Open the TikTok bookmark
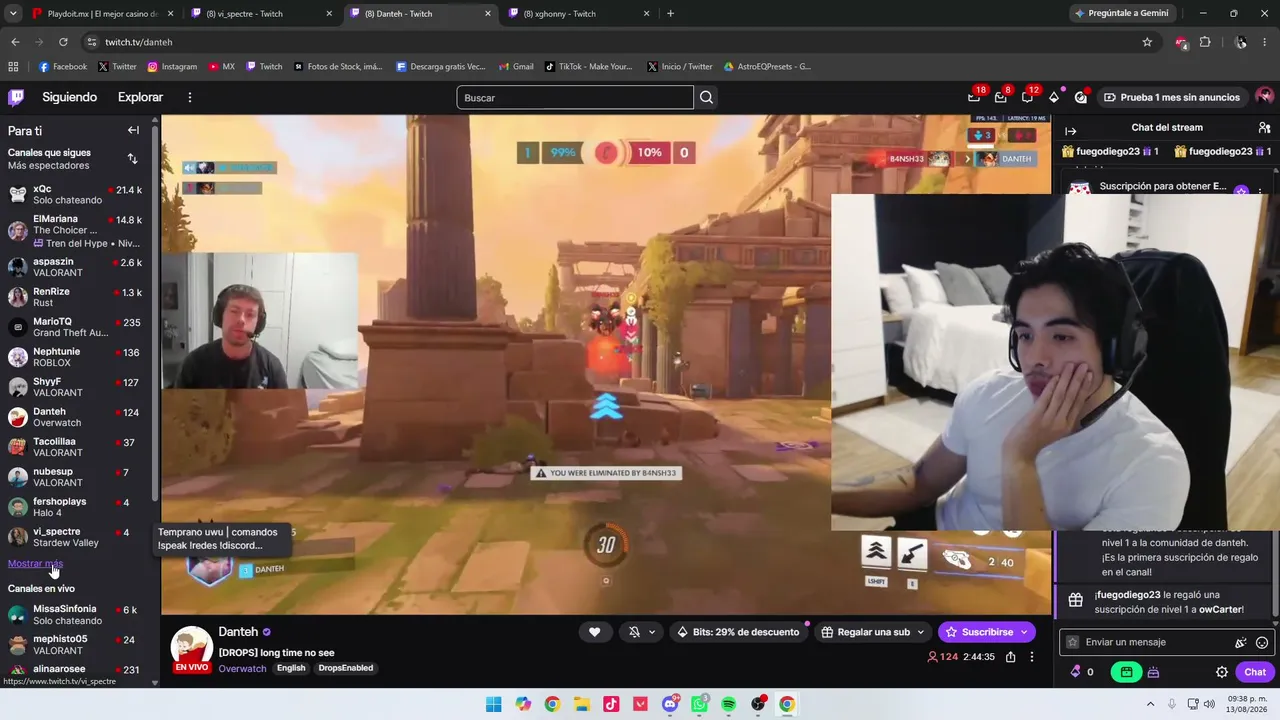Viewport: 1280px width, 720px height. pos(589,67)
